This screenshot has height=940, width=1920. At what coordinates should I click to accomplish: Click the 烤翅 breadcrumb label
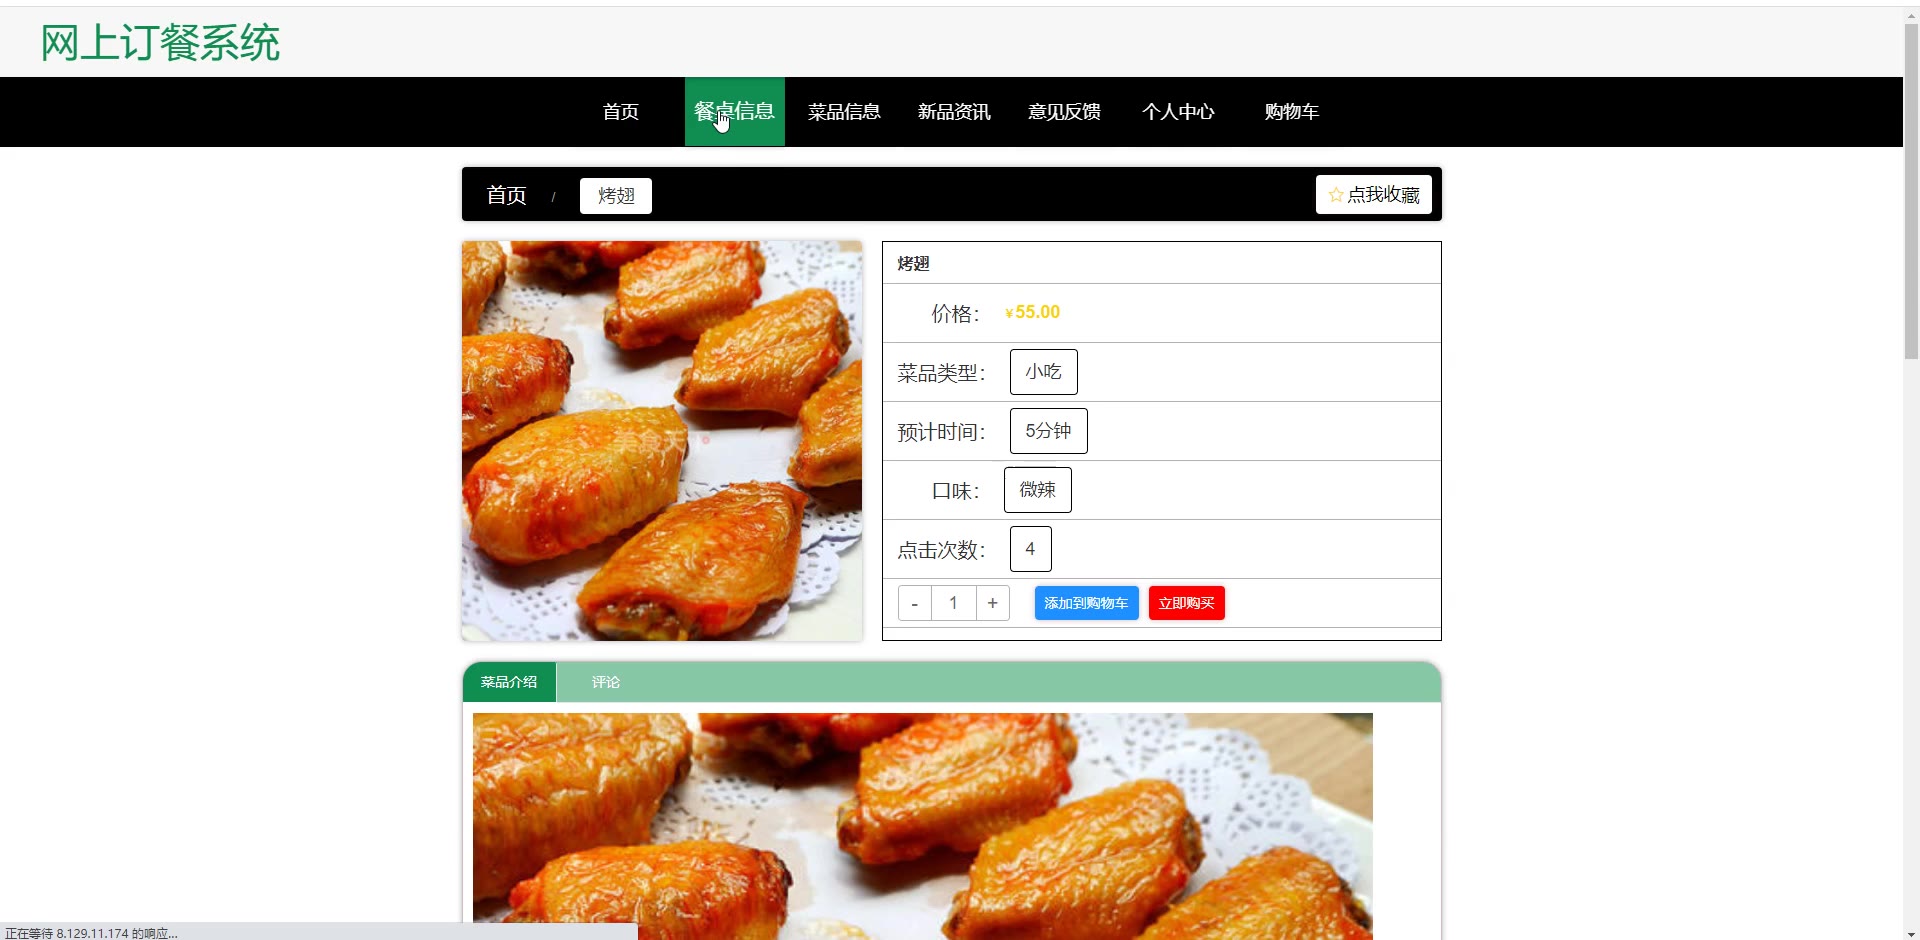point(616,196)
